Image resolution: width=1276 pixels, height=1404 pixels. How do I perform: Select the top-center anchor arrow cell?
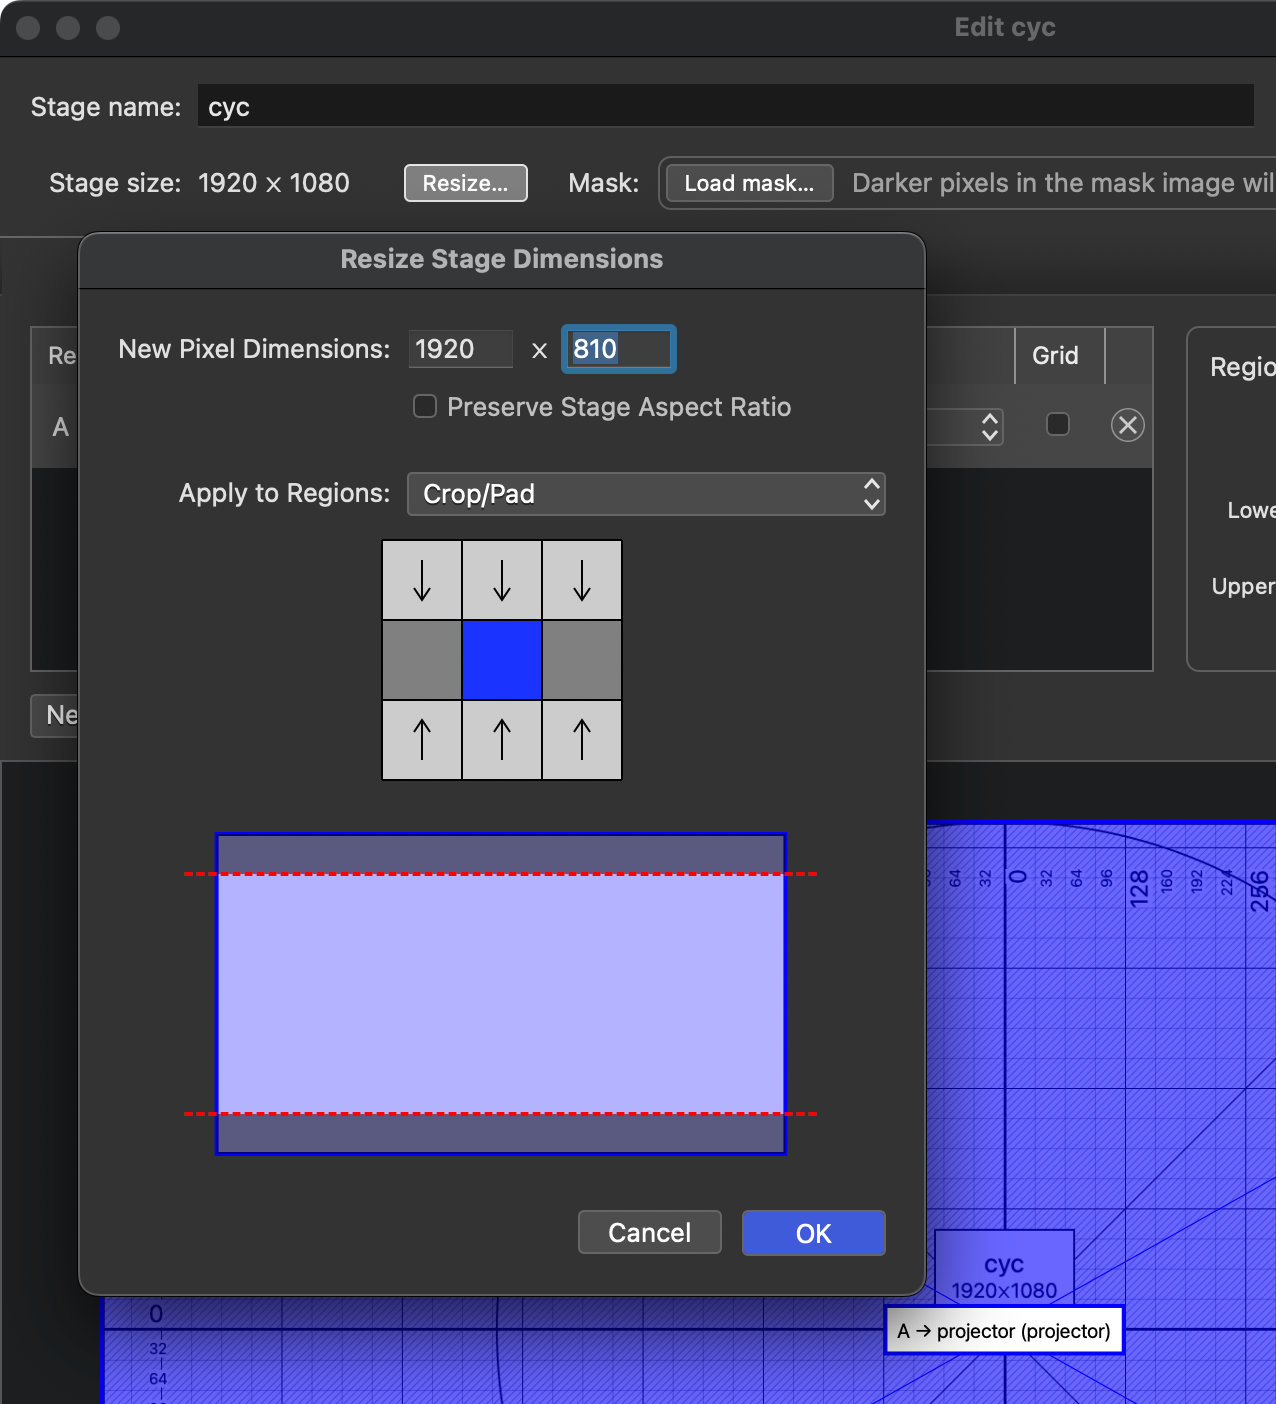point(502,580)
